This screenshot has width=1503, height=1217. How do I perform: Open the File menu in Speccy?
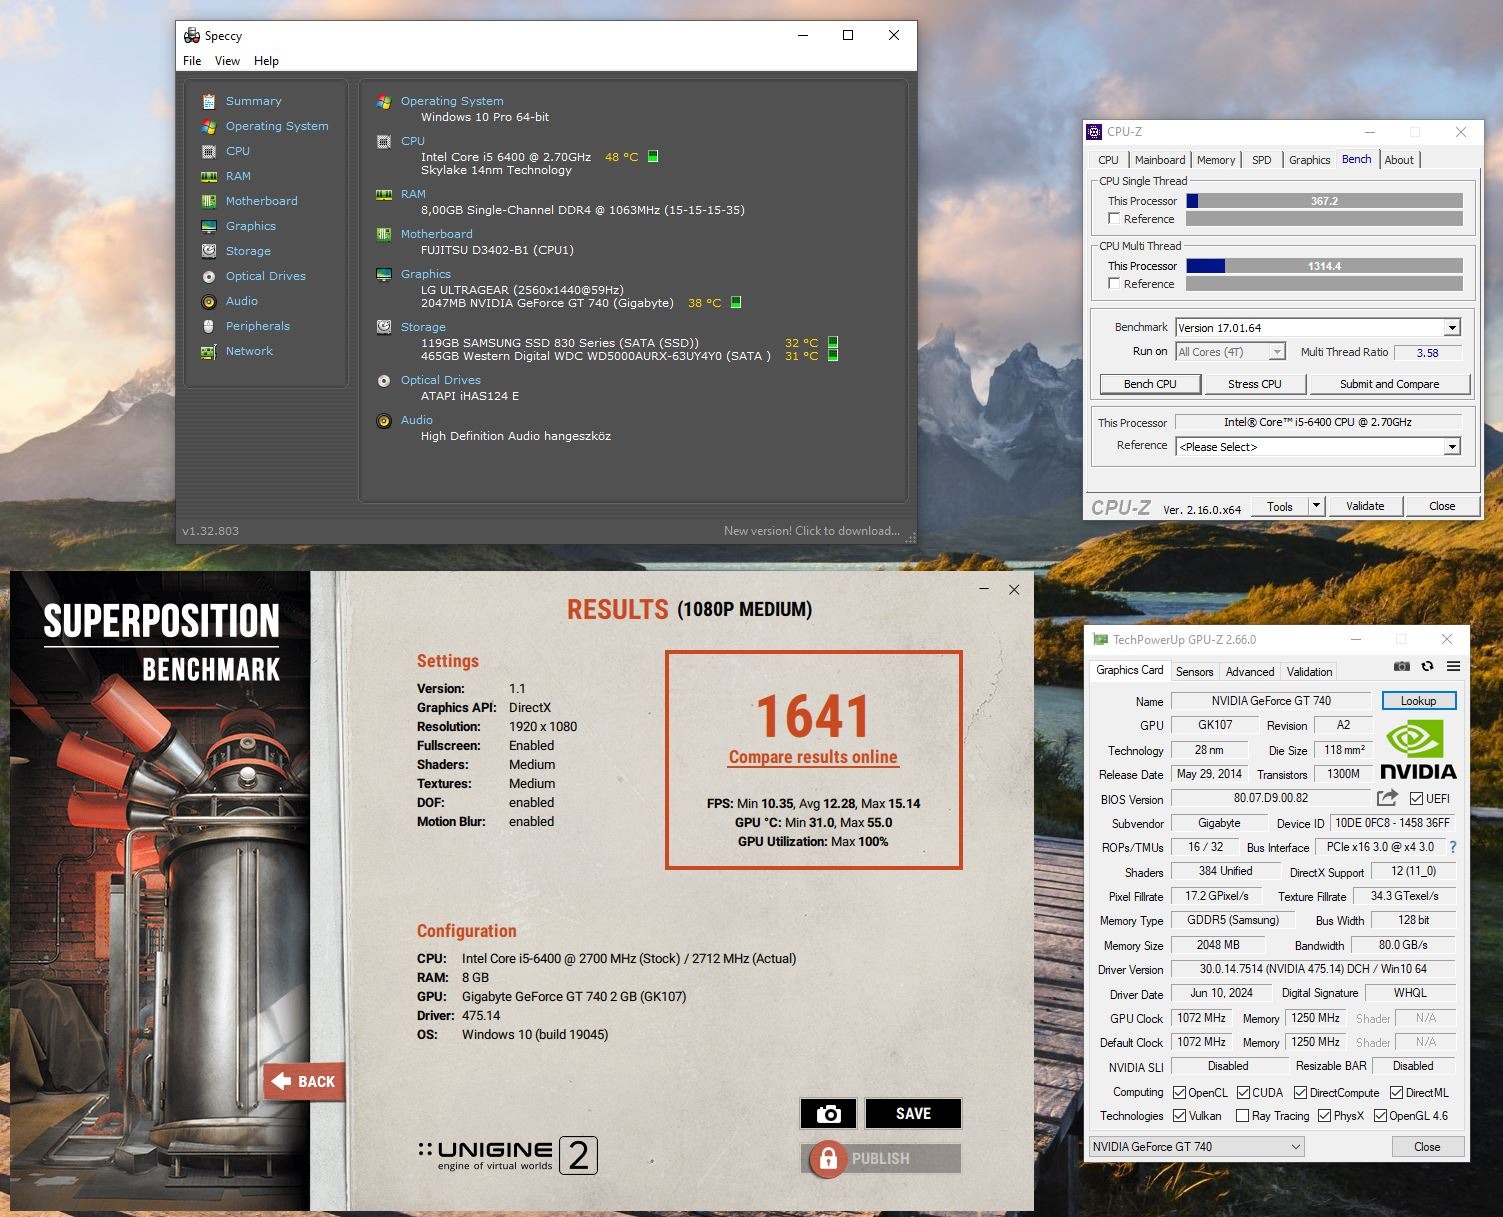pos(192,61)
